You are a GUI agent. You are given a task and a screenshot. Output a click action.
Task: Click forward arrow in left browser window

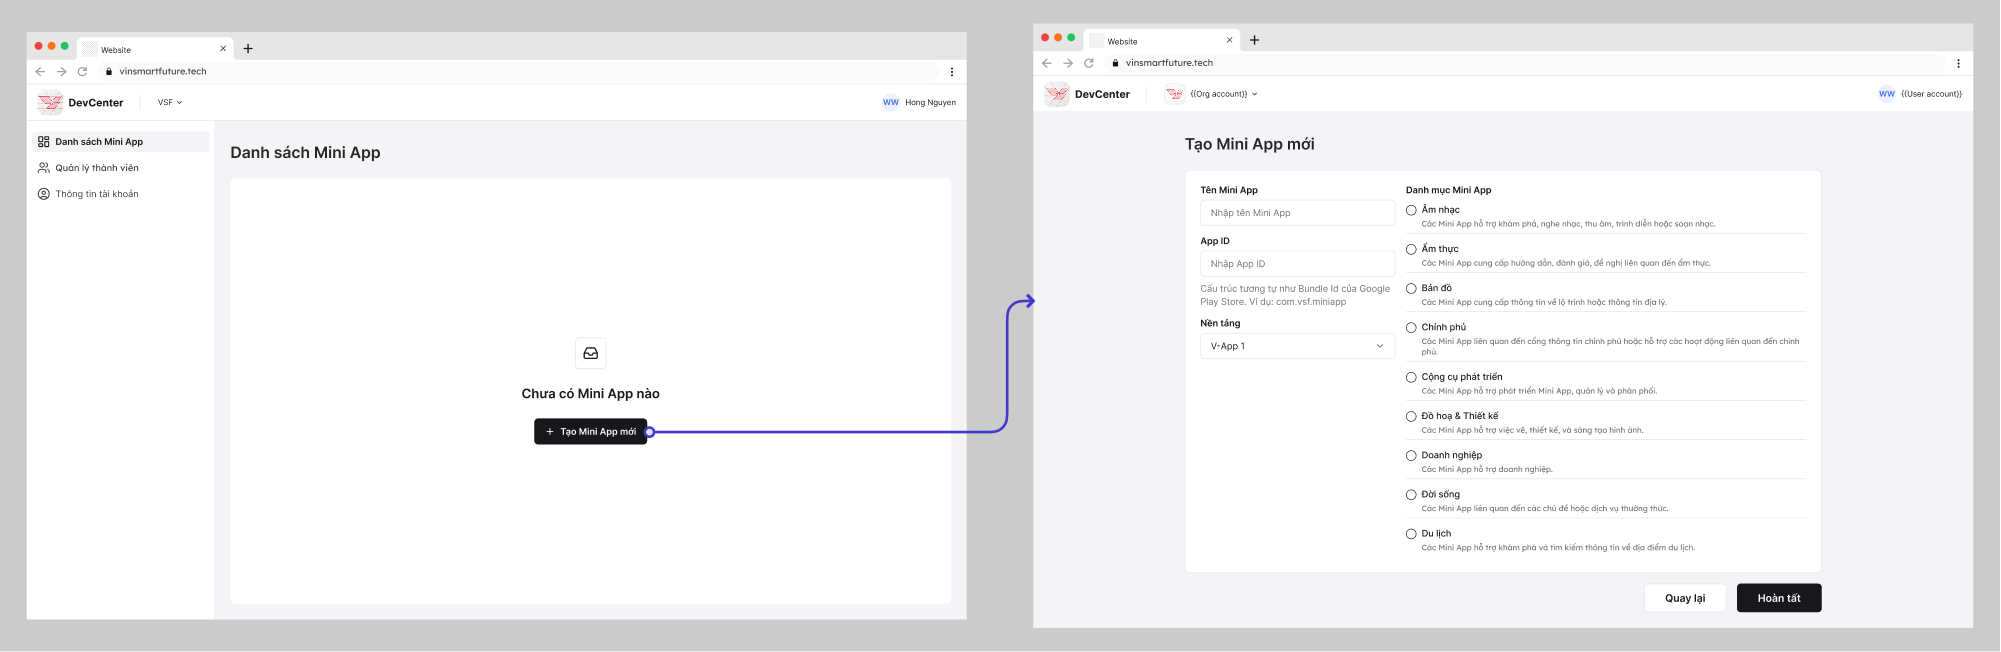(x=61, y=72)
